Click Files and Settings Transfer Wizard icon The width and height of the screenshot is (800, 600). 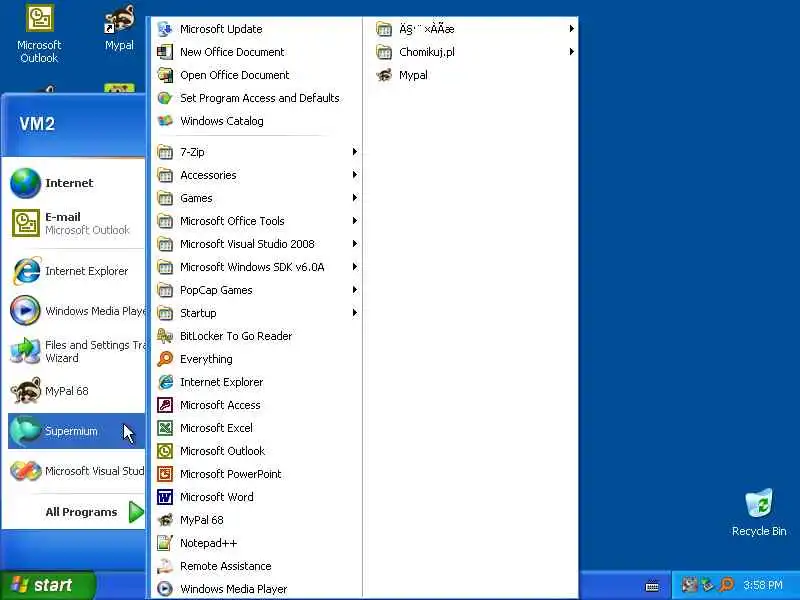click(x=25, y=351)
